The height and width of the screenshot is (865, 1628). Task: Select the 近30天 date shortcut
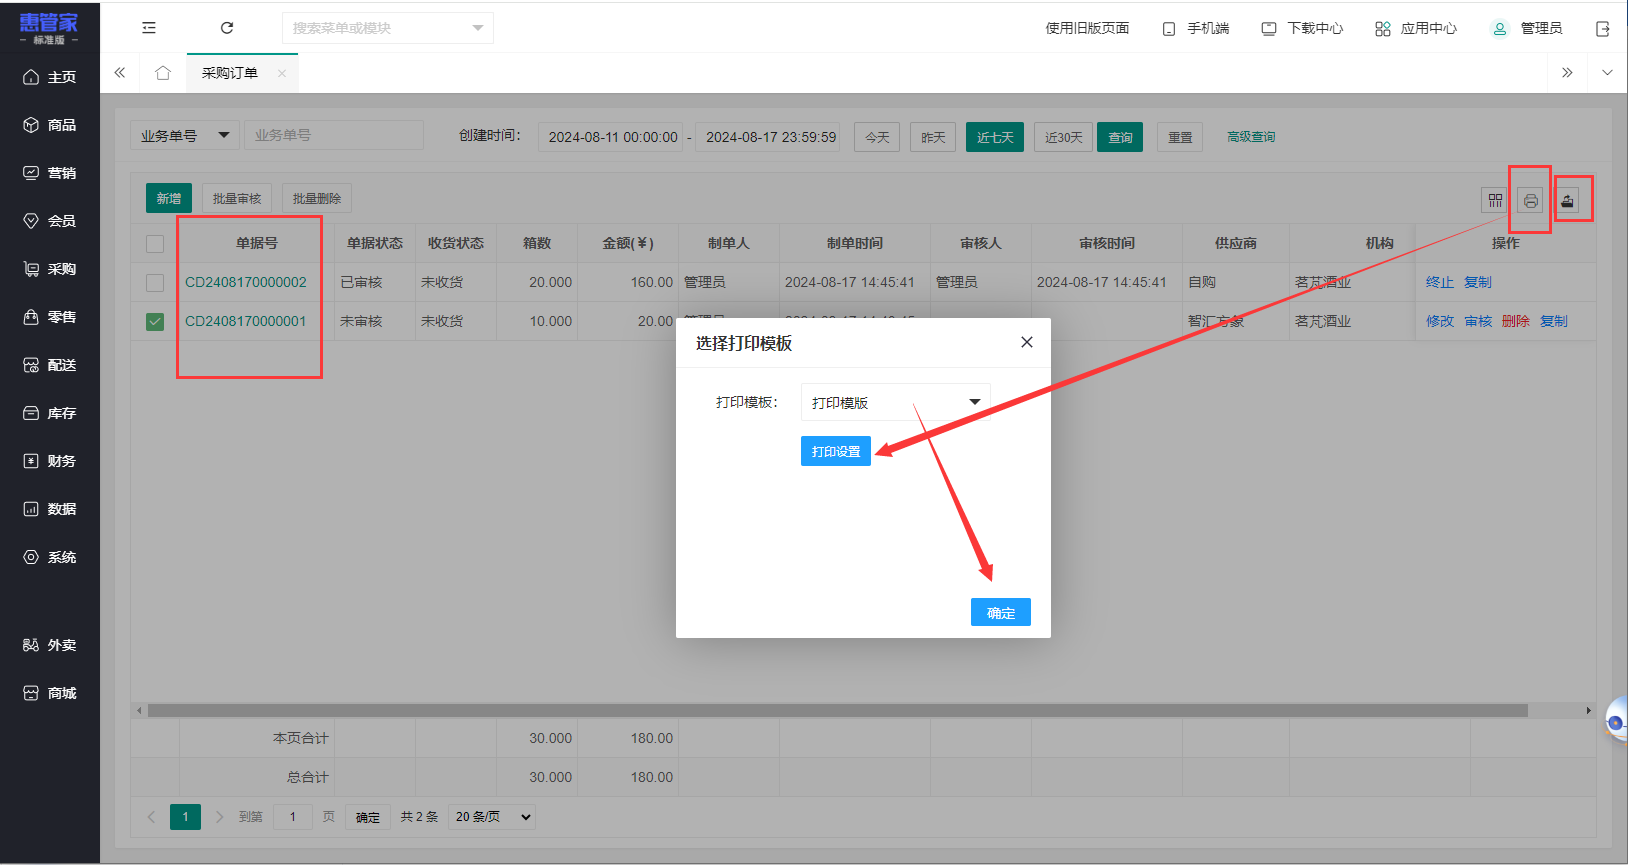pos(1064,137)
